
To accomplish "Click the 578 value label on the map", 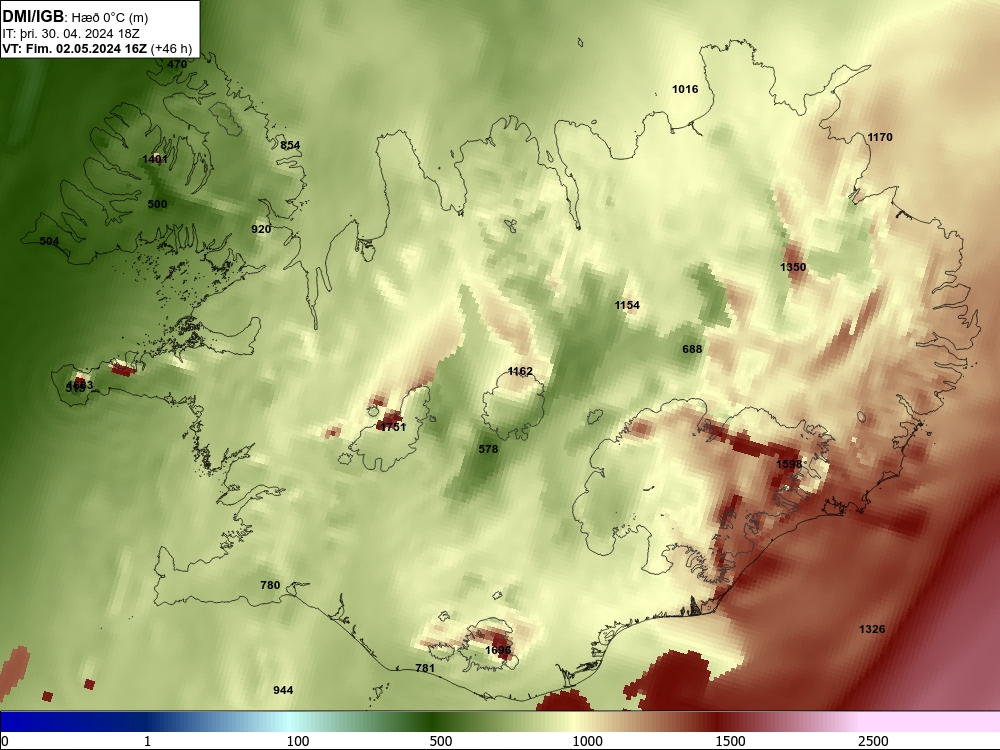I will pyautogui.click(x=488, y=449).
